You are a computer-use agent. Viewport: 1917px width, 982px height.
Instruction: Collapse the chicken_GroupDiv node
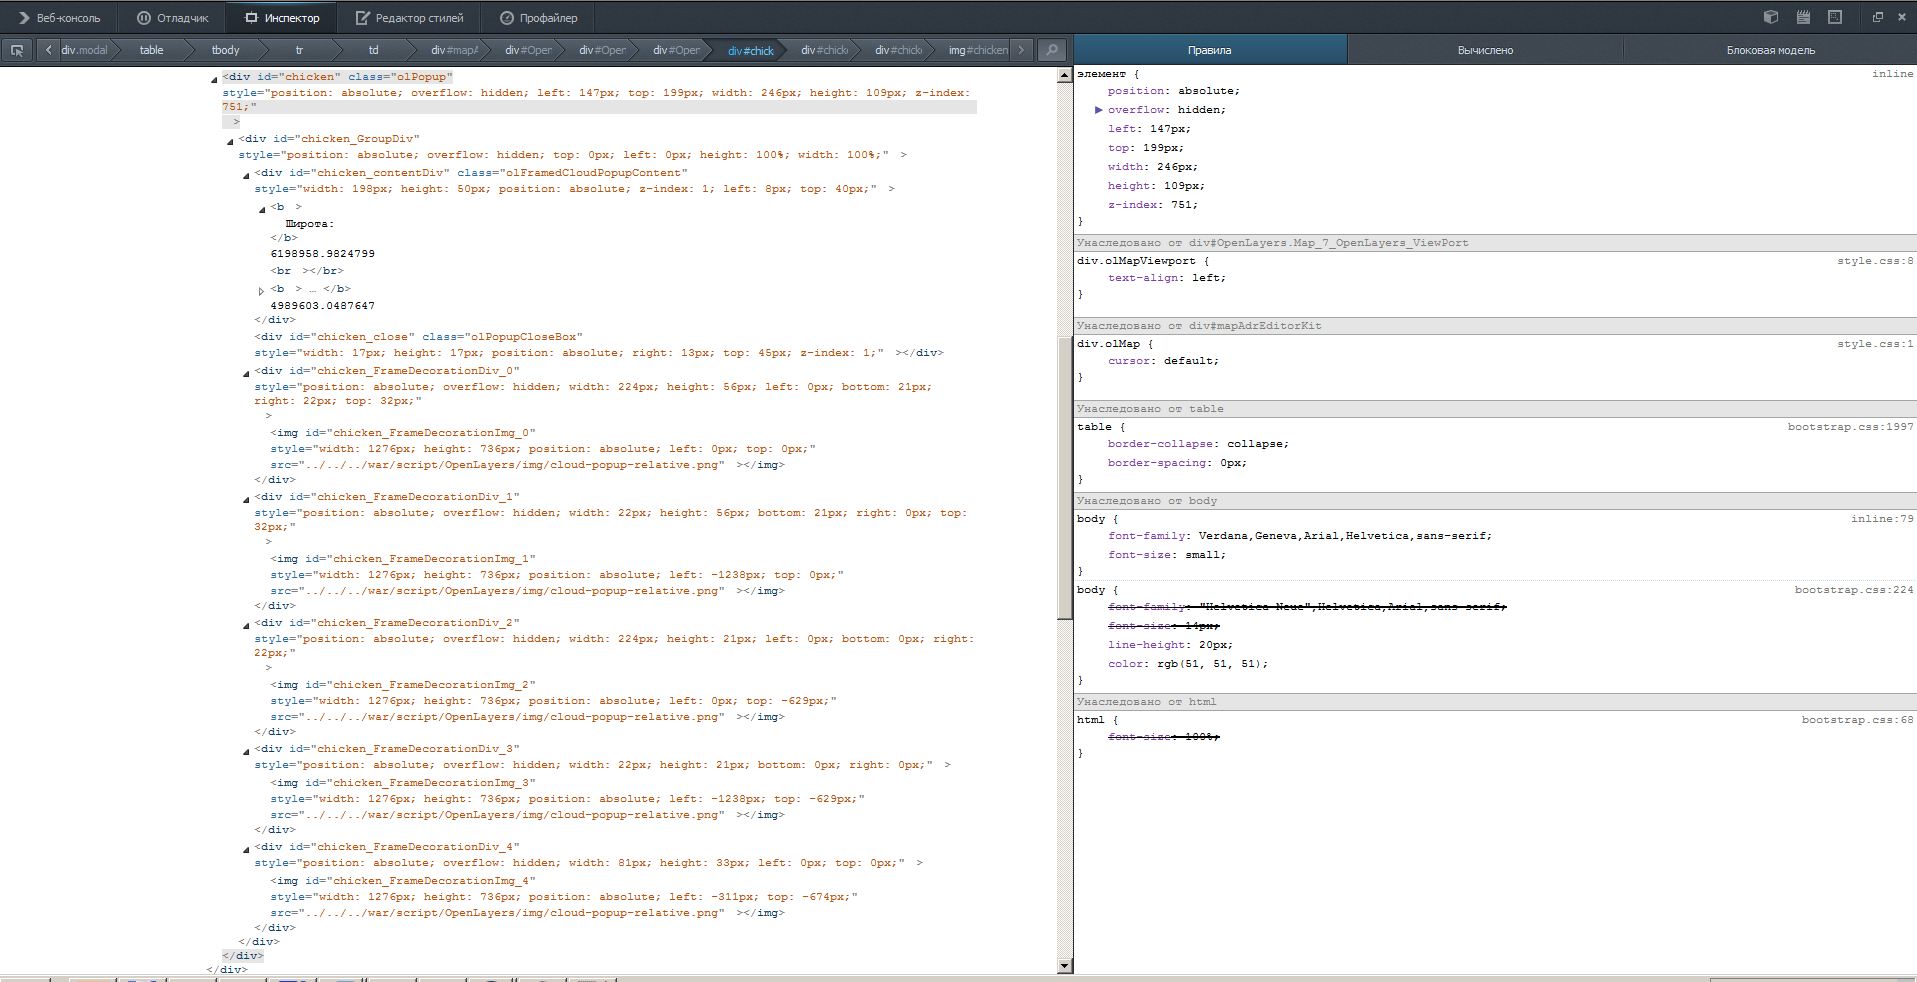pyautogui.click(x=230, y=141)
